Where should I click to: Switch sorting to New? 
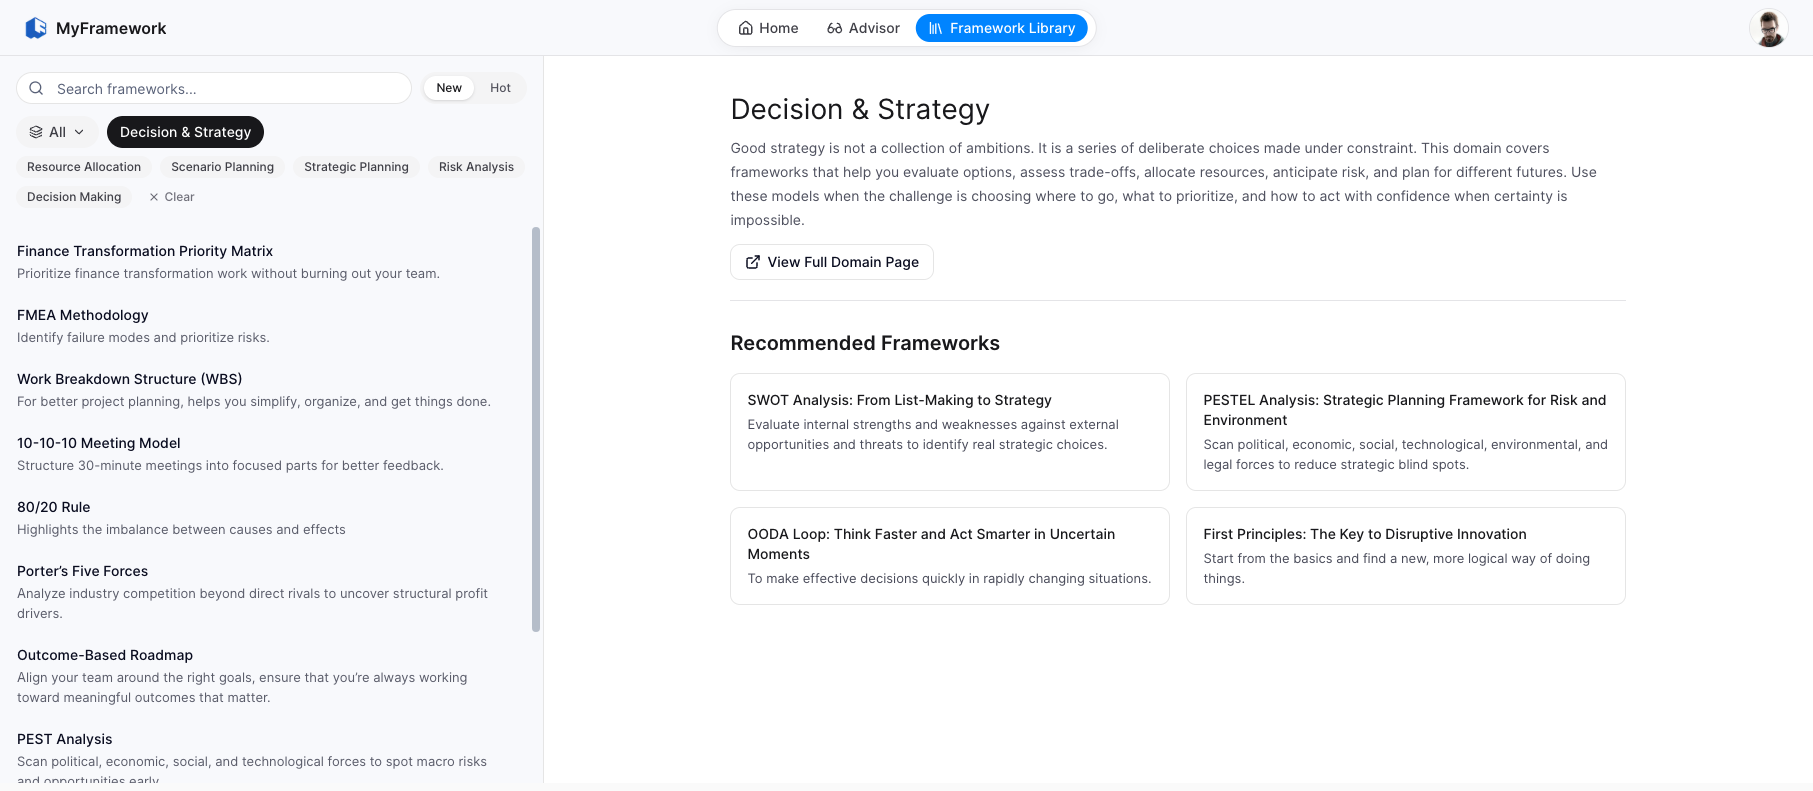(449, 88)
